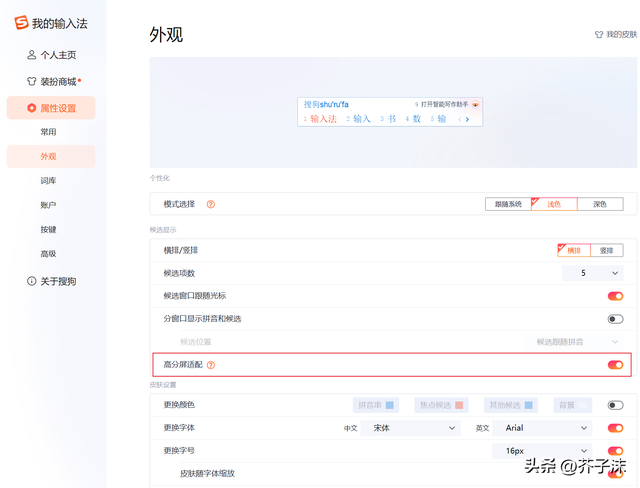This screenshot has height=488, width=640.
Task: Click the 我的皮肤 shirt icon
Action: 599,35
